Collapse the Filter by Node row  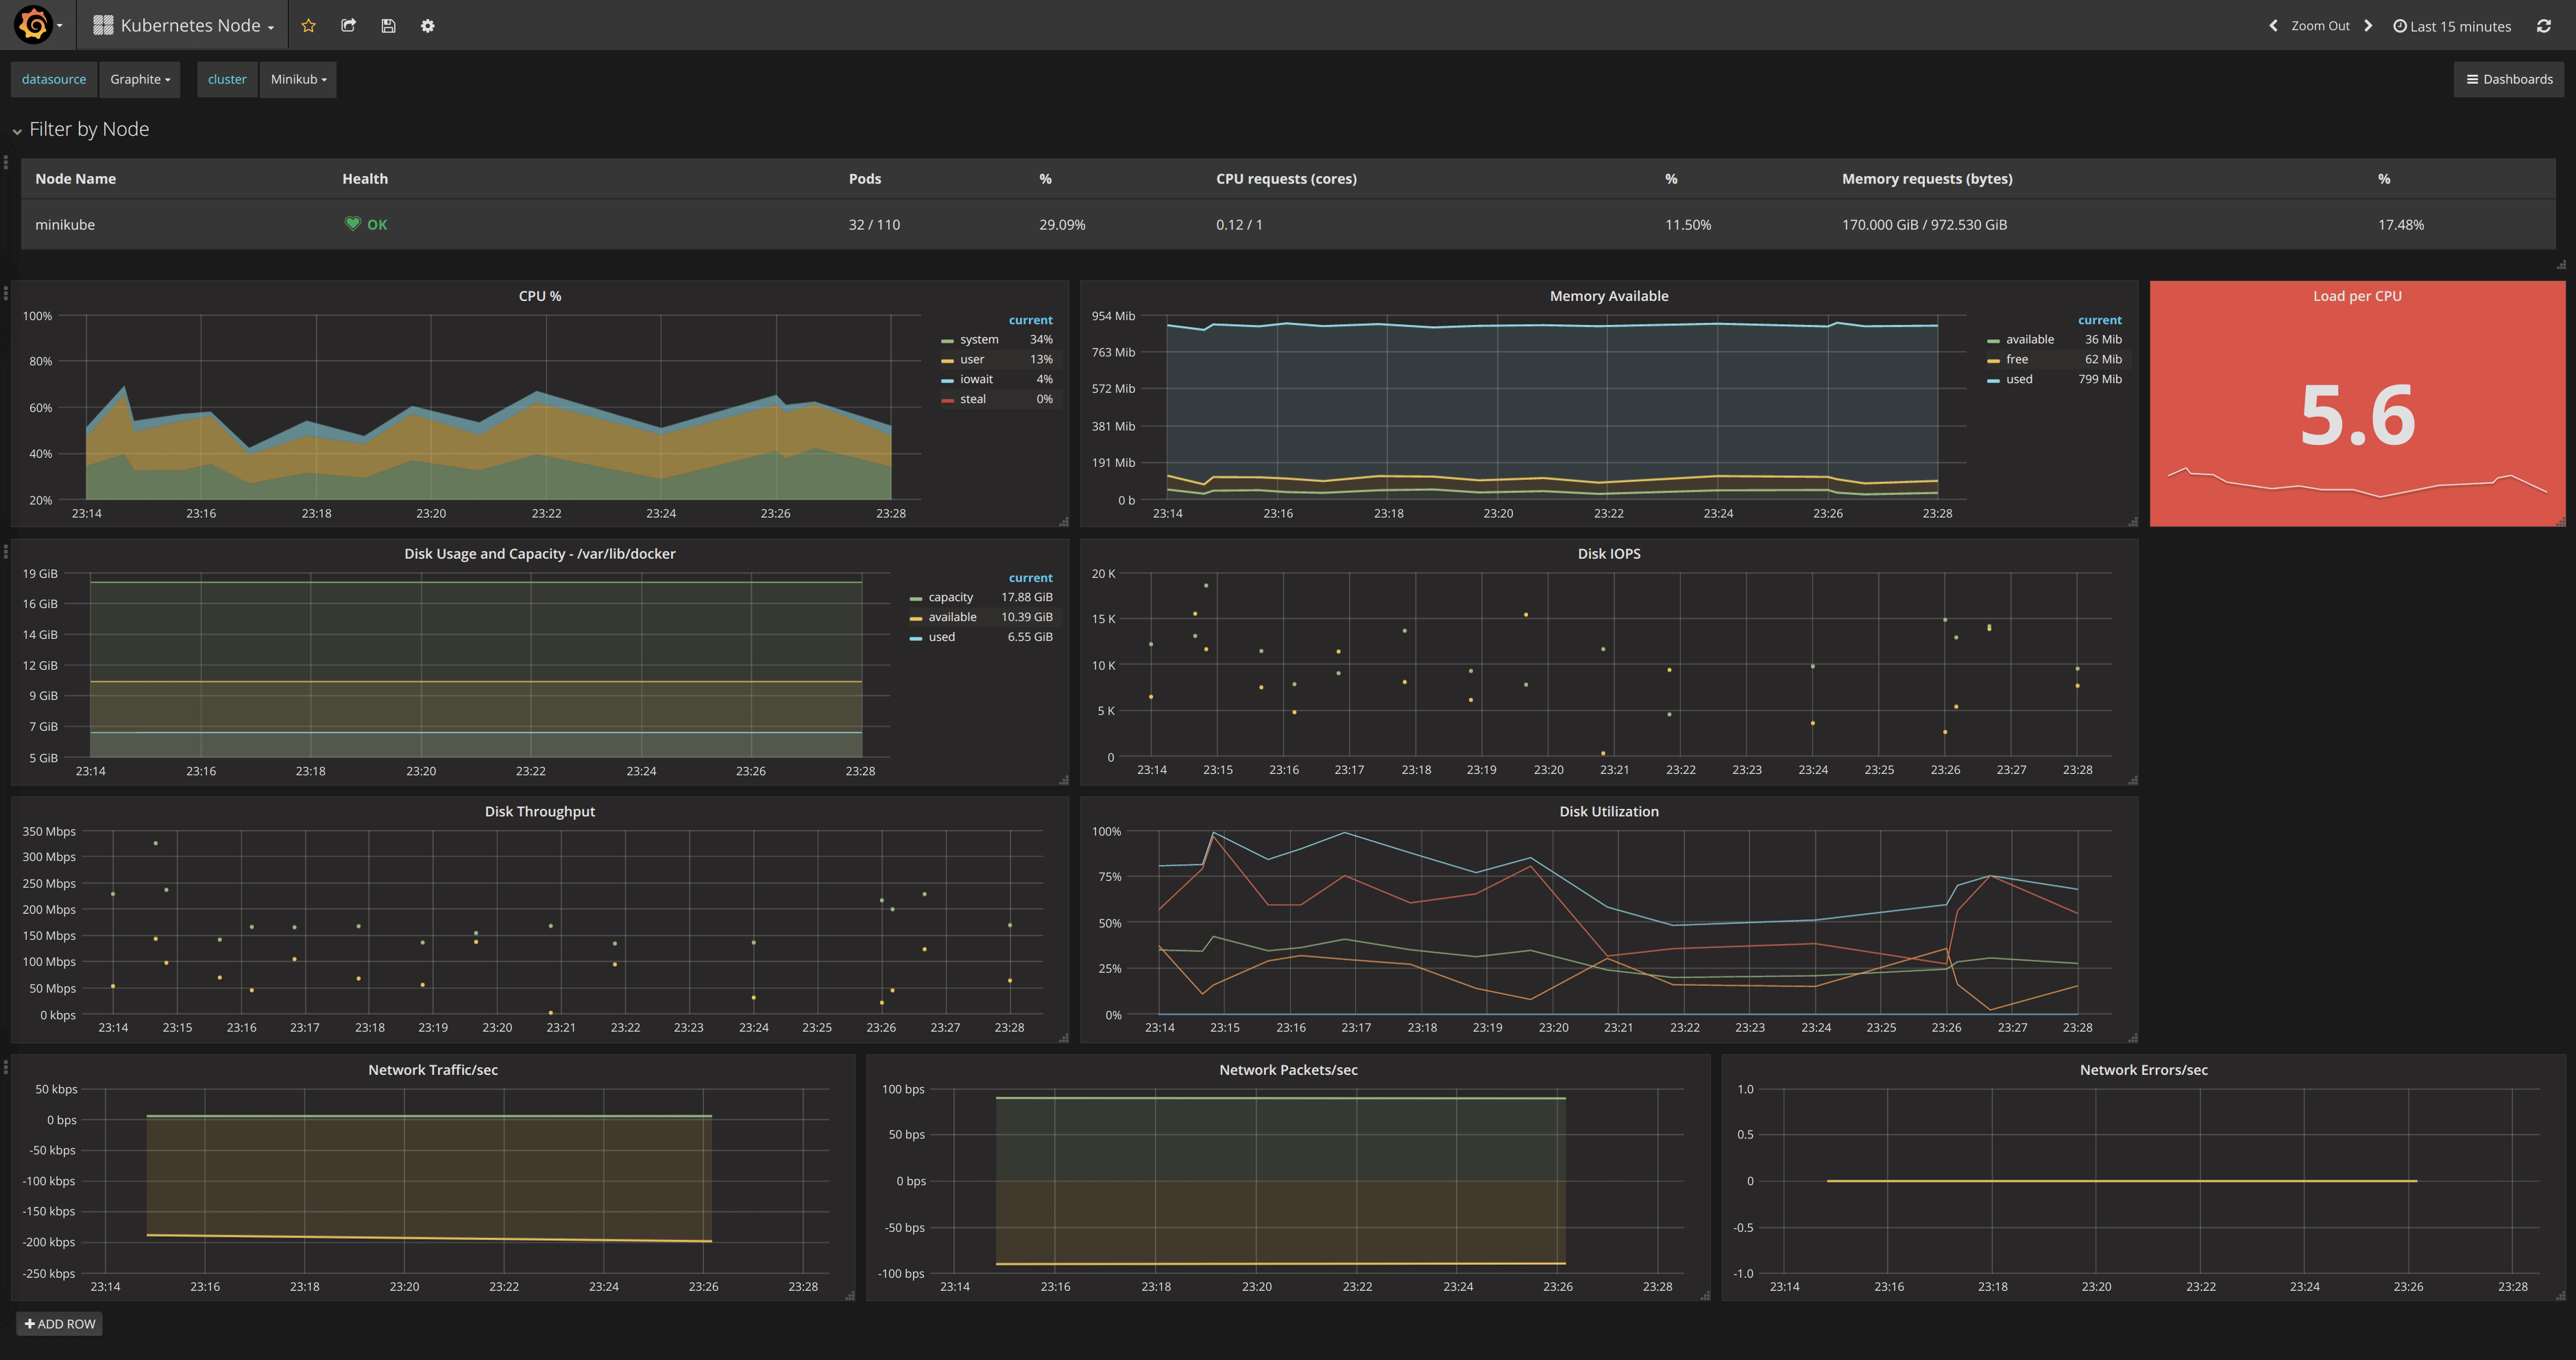[88, 129]
